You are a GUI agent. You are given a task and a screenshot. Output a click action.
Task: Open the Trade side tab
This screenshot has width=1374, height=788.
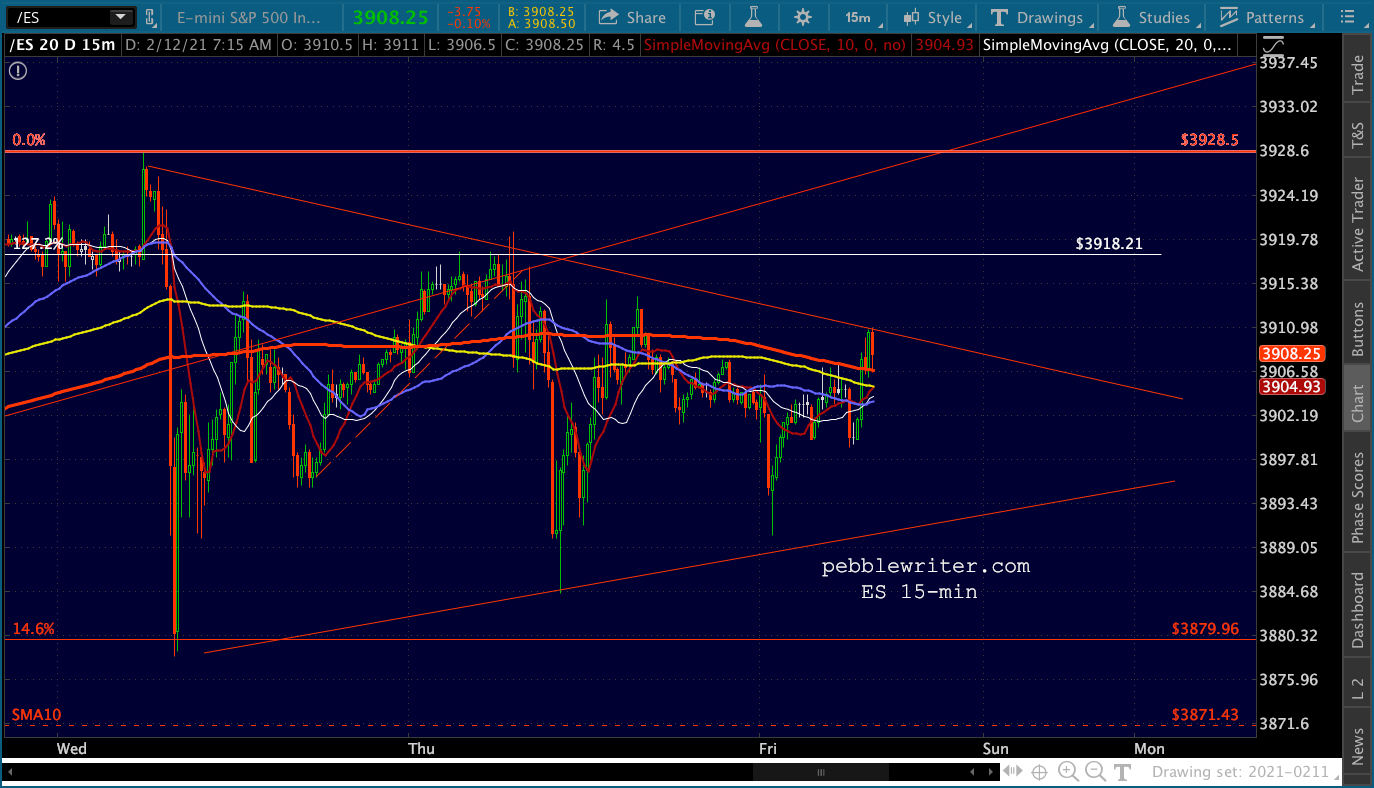click(1358, 75)
